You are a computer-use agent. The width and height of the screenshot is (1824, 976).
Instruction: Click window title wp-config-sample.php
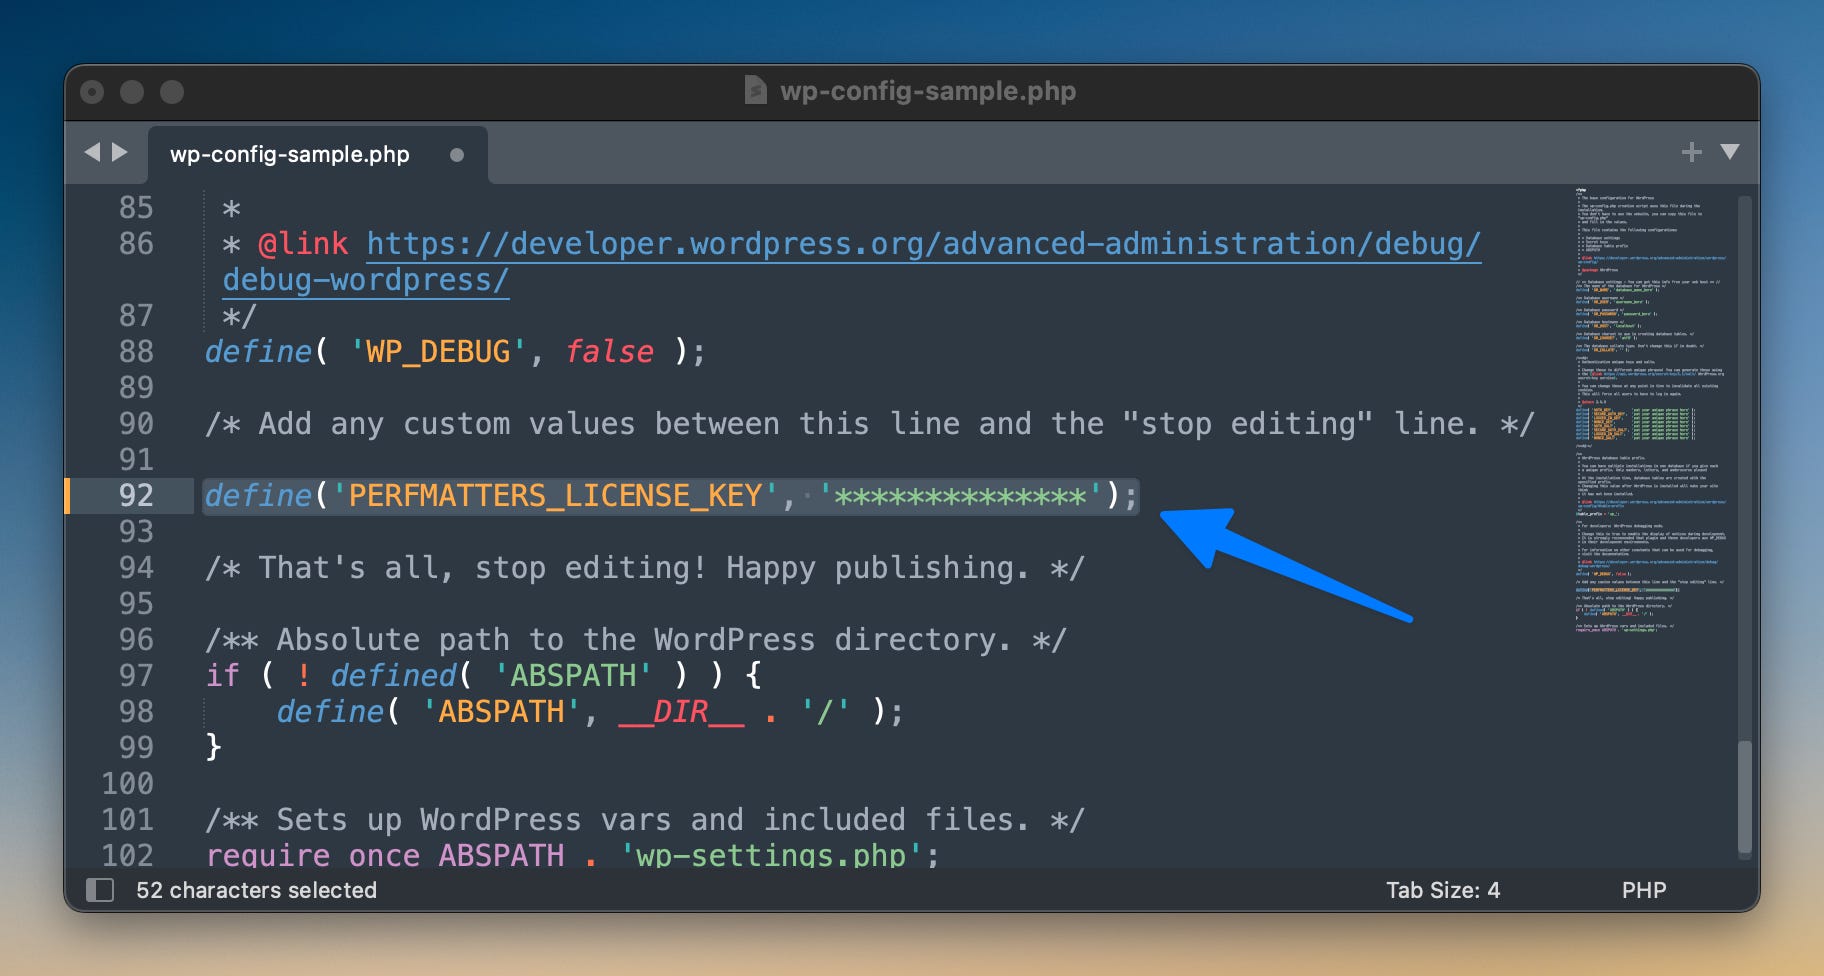(928, 91)
